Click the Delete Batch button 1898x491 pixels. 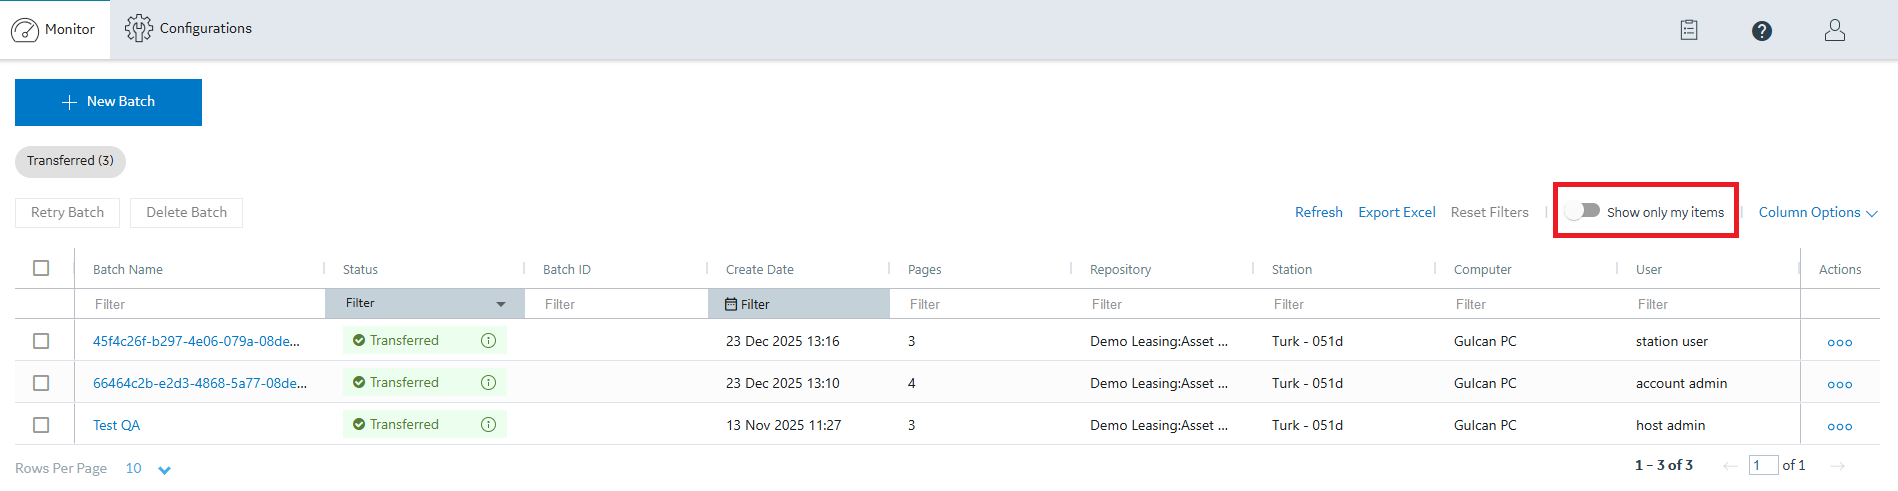(186, 212)
